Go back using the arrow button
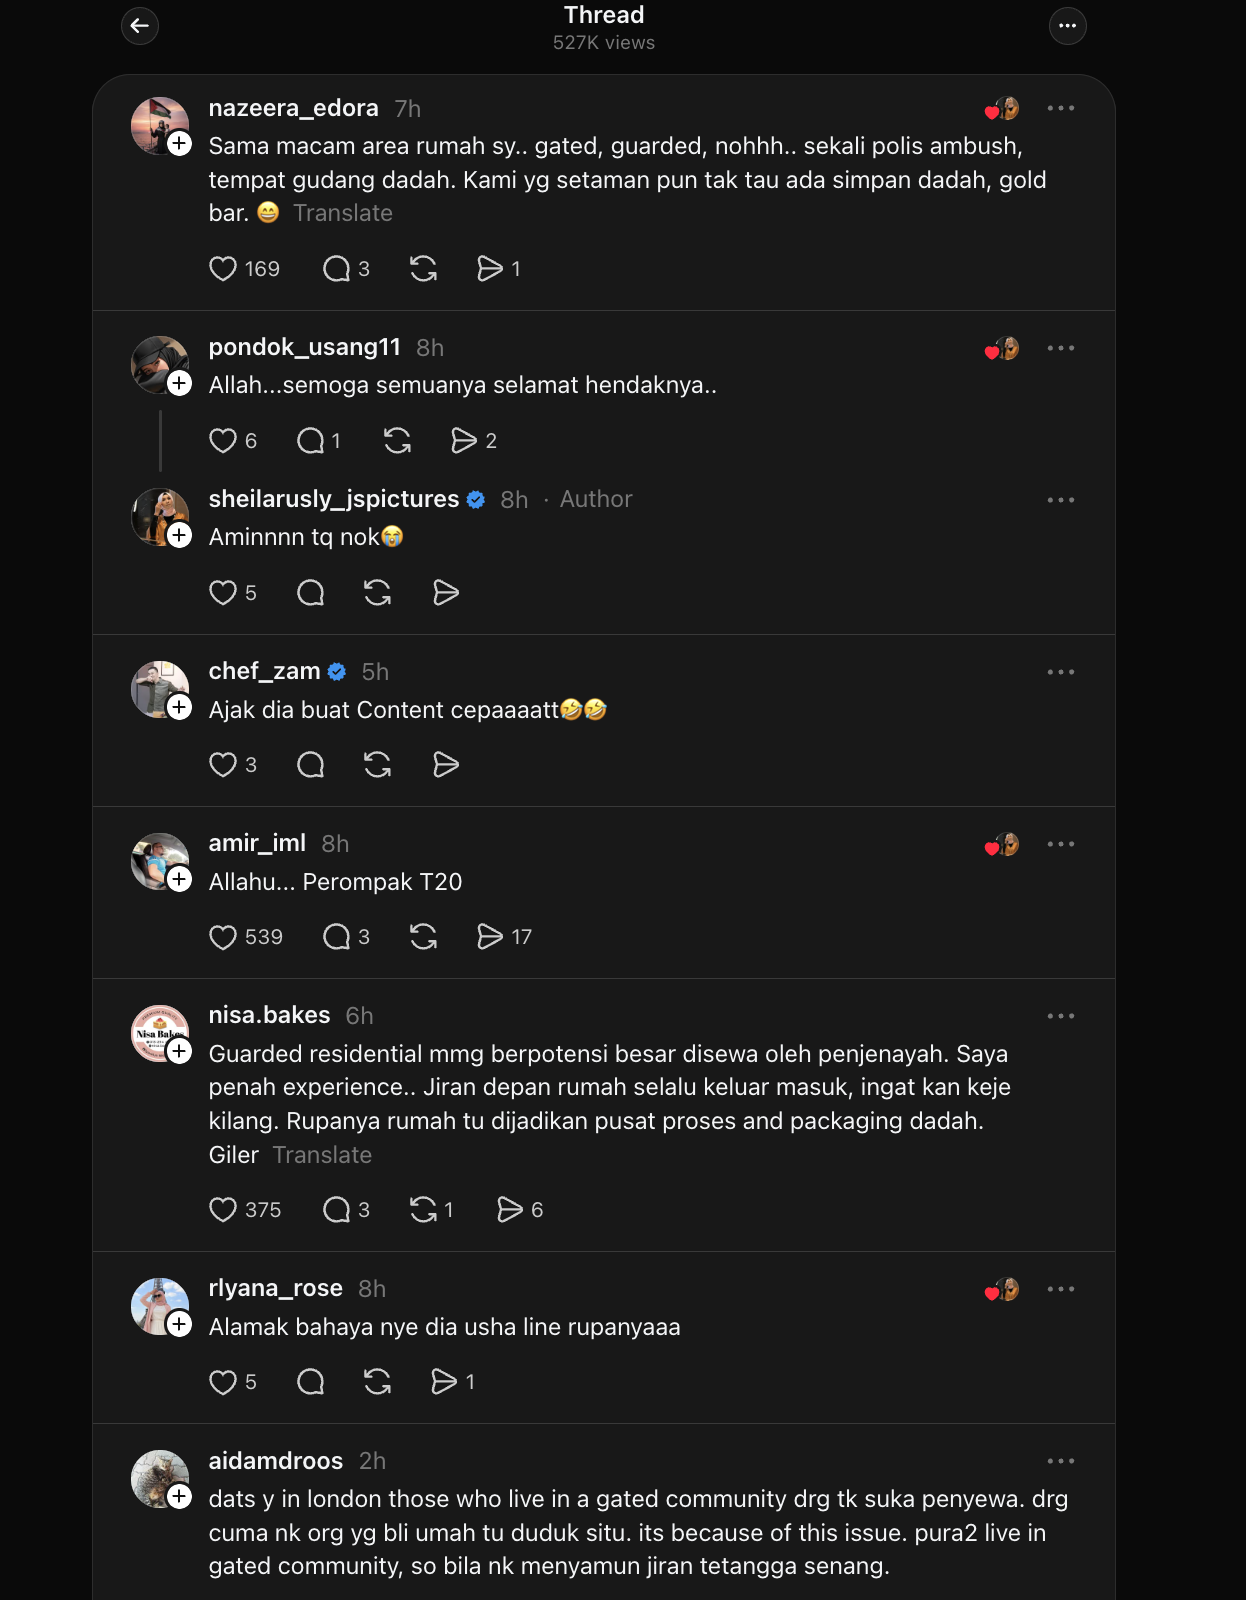Screen dimensions: 1246x1600 tap(140, 26)
